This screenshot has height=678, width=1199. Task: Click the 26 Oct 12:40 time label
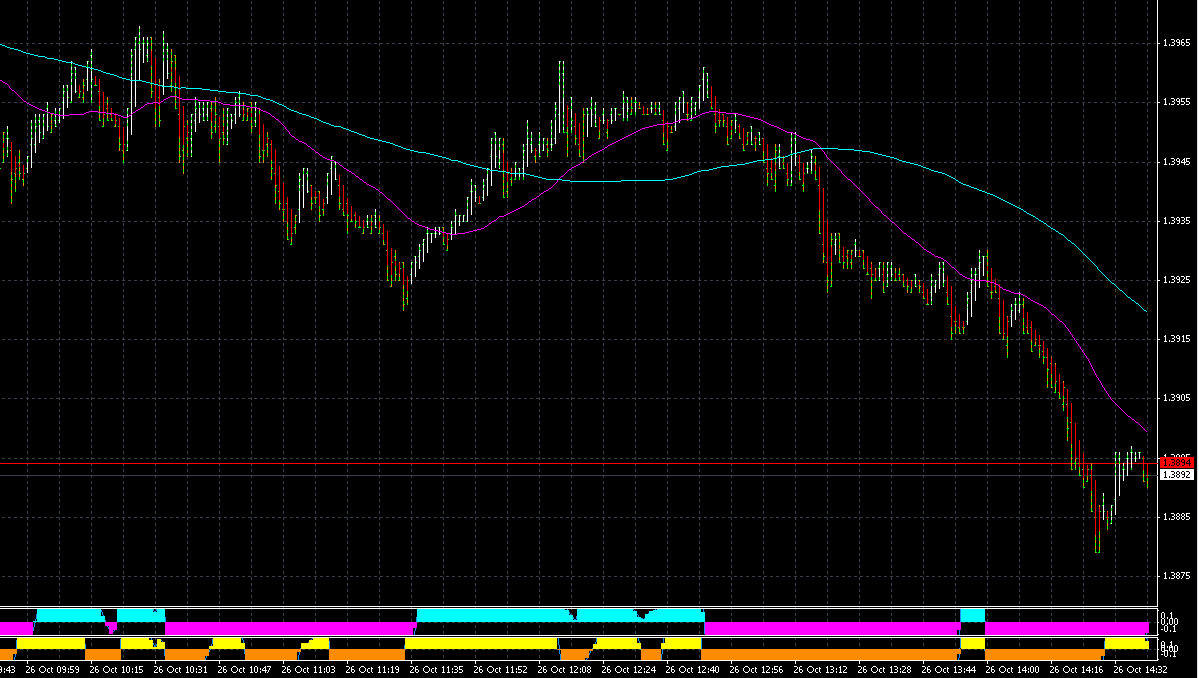(x=693, y=670)
